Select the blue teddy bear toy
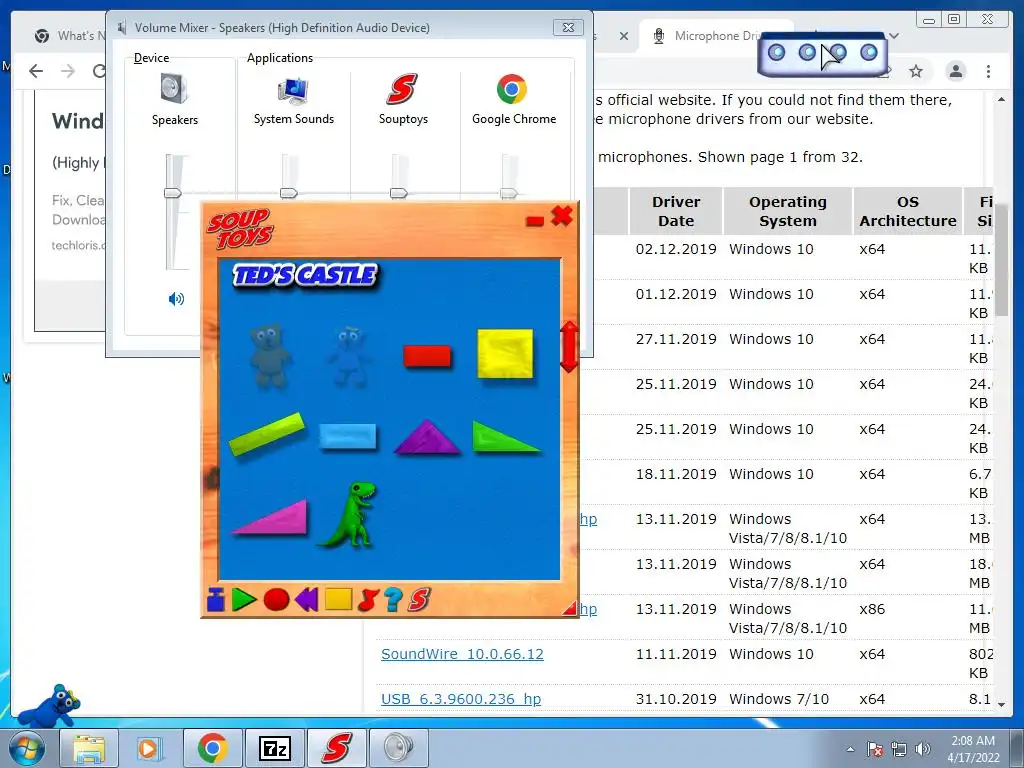 (349, 357)
